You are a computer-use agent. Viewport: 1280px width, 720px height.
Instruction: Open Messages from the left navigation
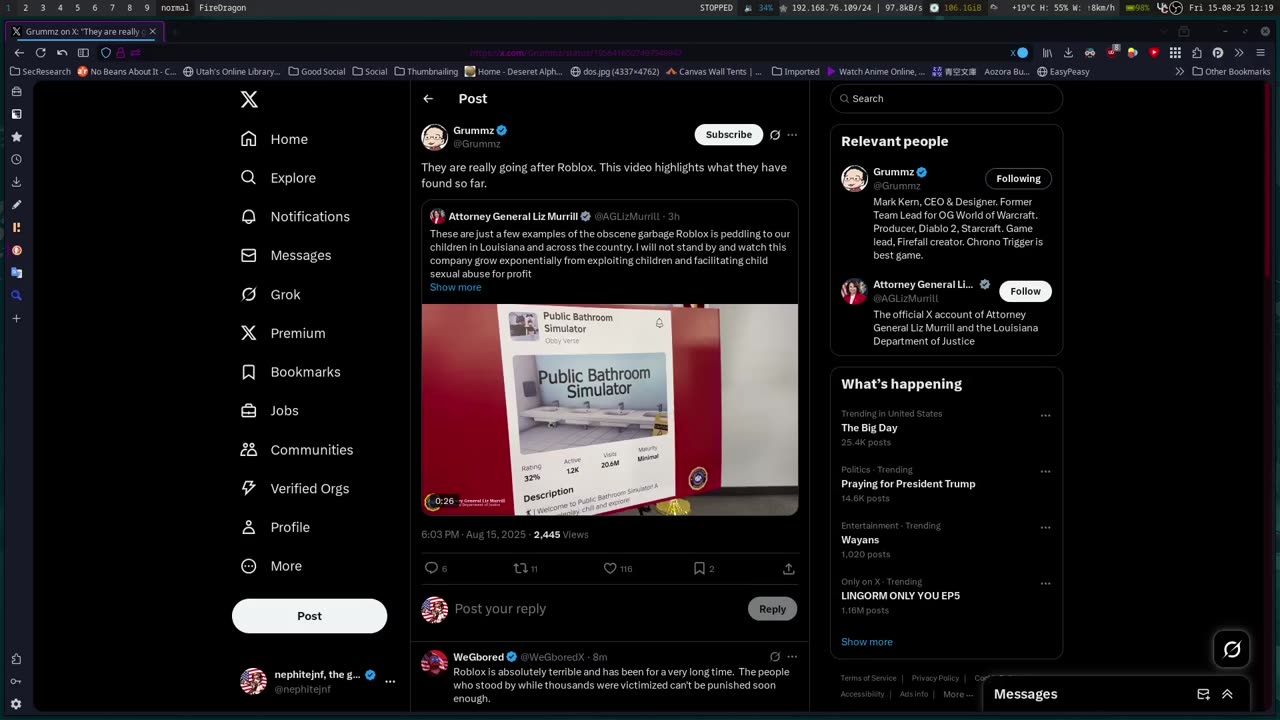(287, 255)
